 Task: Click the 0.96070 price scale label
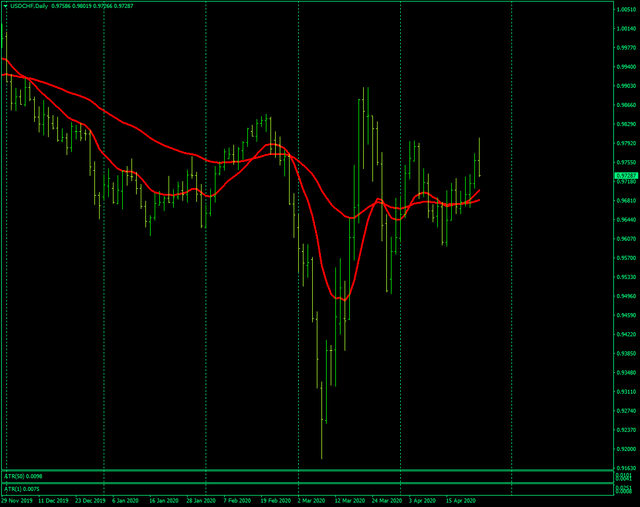(627, 239)
